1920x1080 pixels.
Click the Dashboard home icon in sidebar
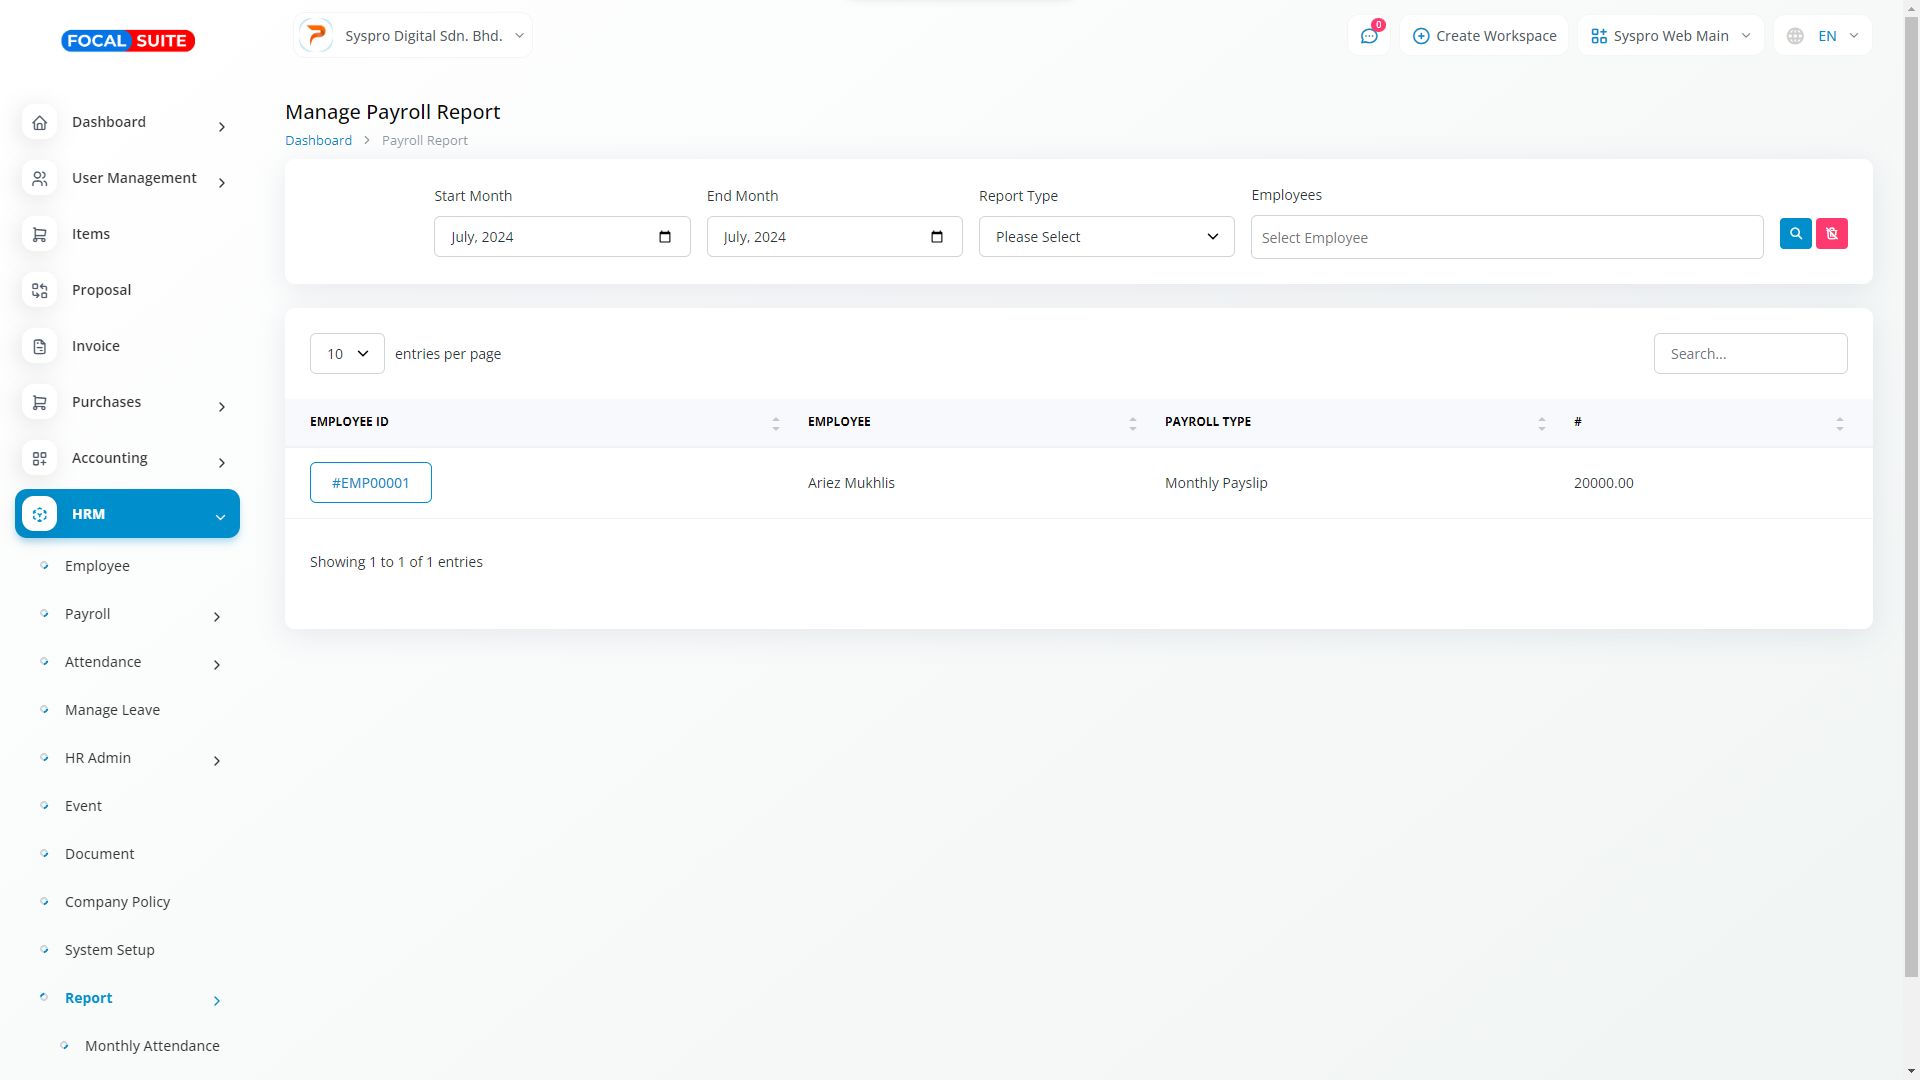click(40, 122)
